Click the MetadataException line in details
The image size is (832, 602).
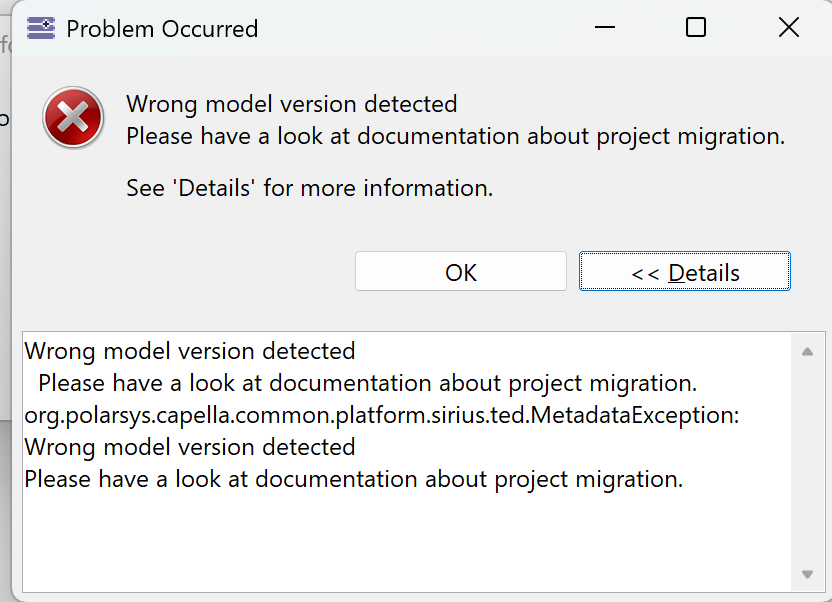pyautogui.click(x=381, y=415)
